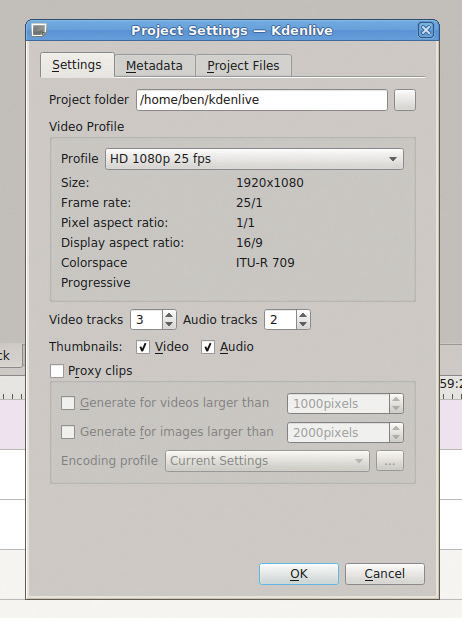Toggle Audio thumbnails checkbox
This screenshot has height=618, width=462.
[x=208, y=347]
